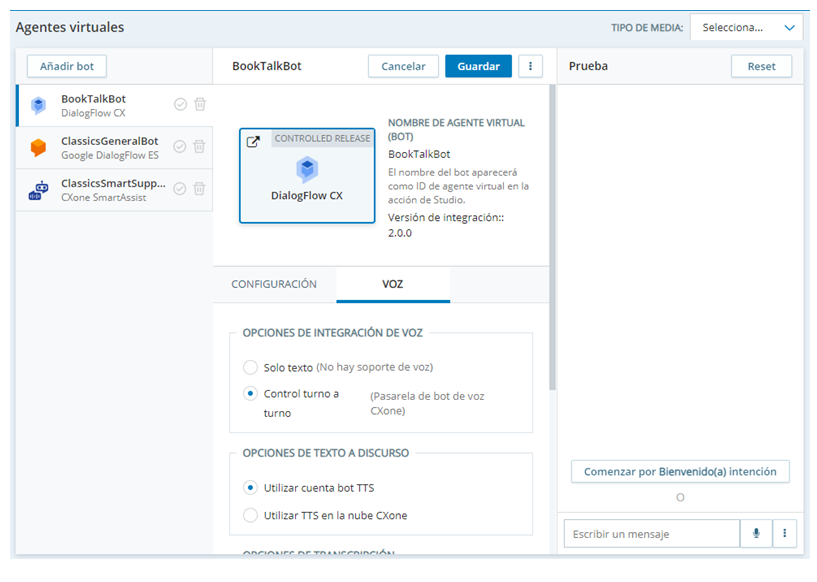Click the microphone icon in test panel
The image size is (817, 582).
click(756, 533)
